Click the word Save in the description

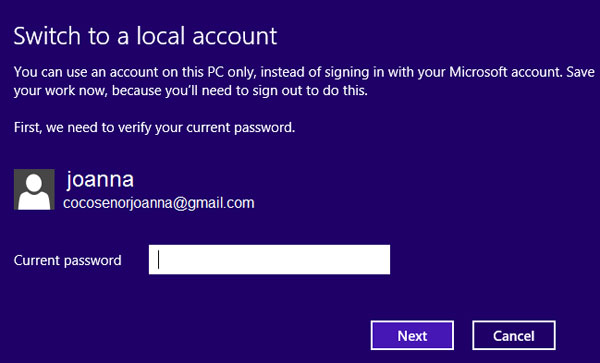[580, 72]
